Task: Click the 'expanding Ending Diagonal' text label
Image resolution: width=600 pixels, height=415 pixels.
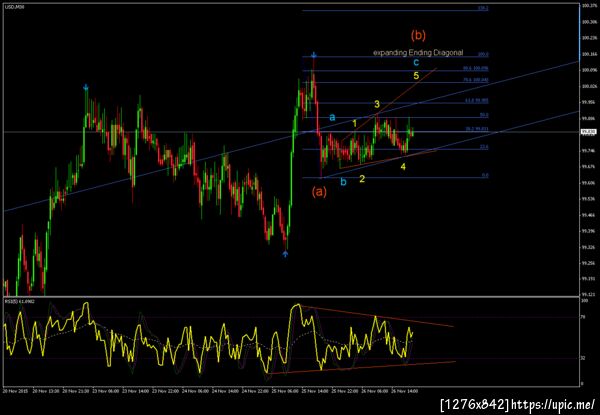Action: (x=418, y=53)
